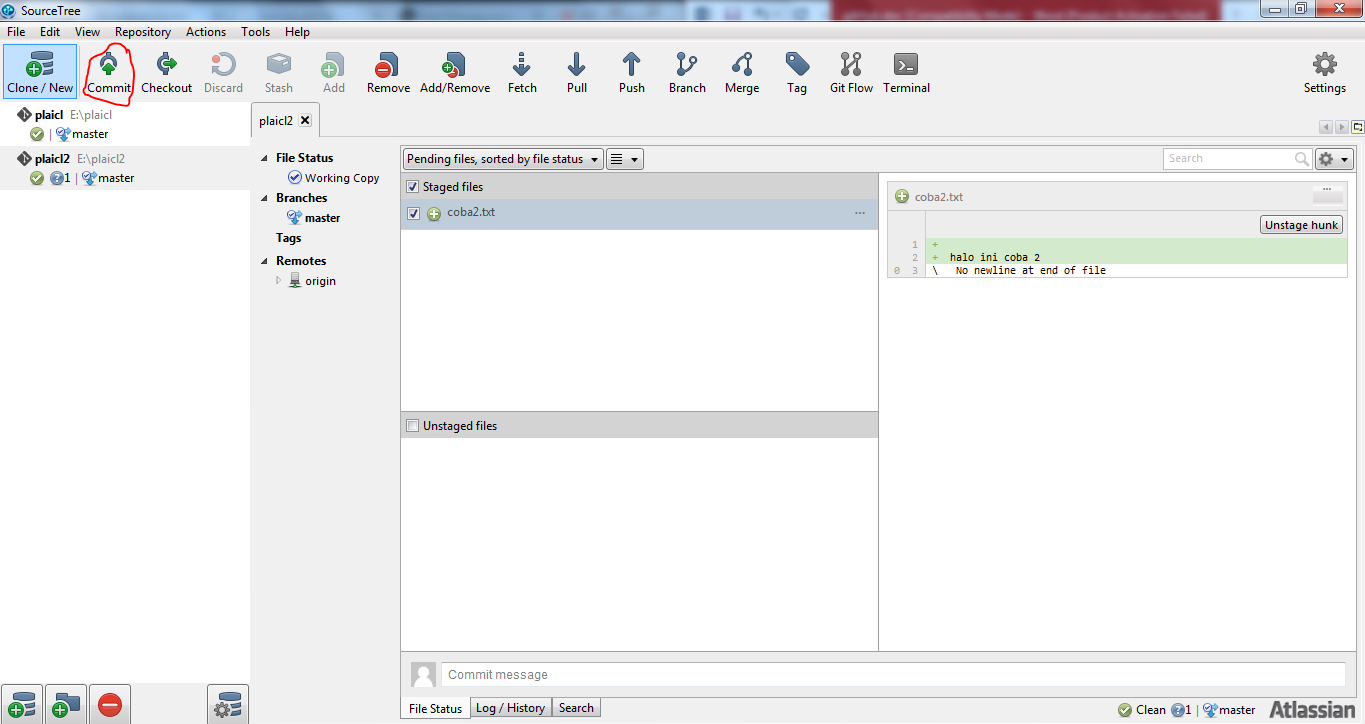Select the coba2.txt file name in Staged files
Image resolution: width=1365 pixels, height=724 pixels.
point(471,213)
